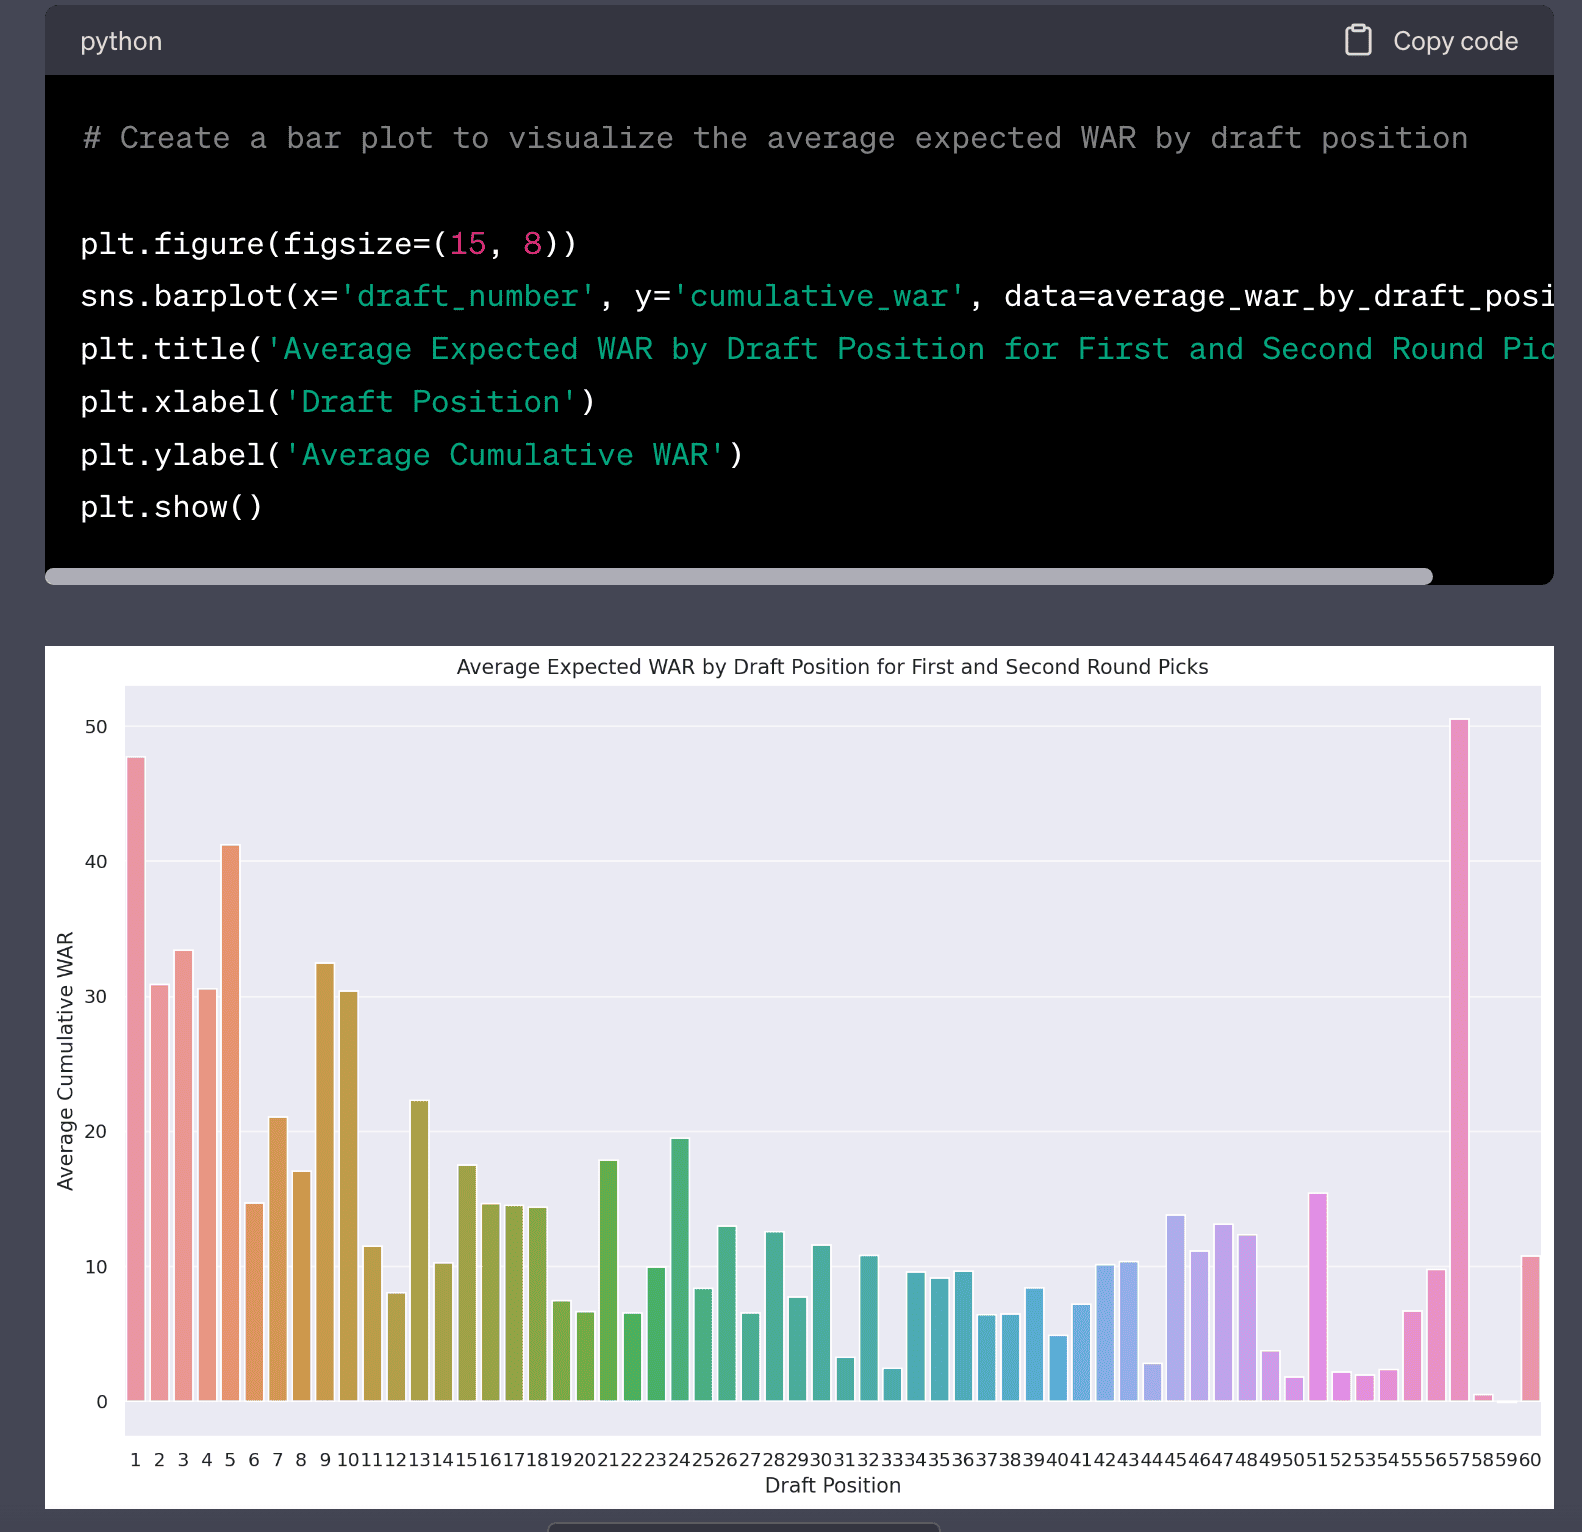Click the comment line about bar plot
Screen dimensions: 1582x1532
(x=775, y=138)
